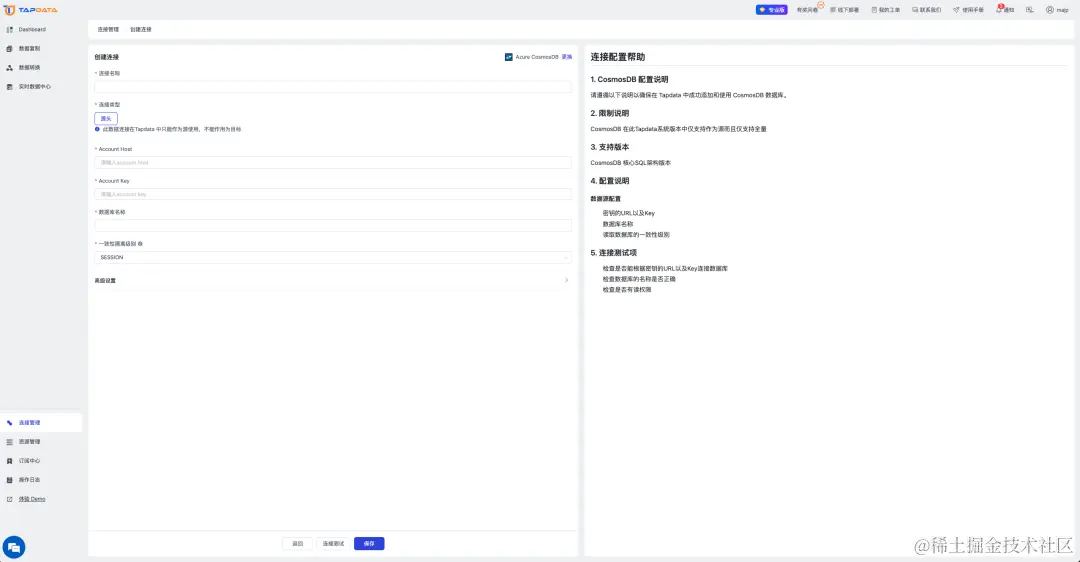
Task: Click the 专业版 badge in the top bar
Action: pos(771,10)
